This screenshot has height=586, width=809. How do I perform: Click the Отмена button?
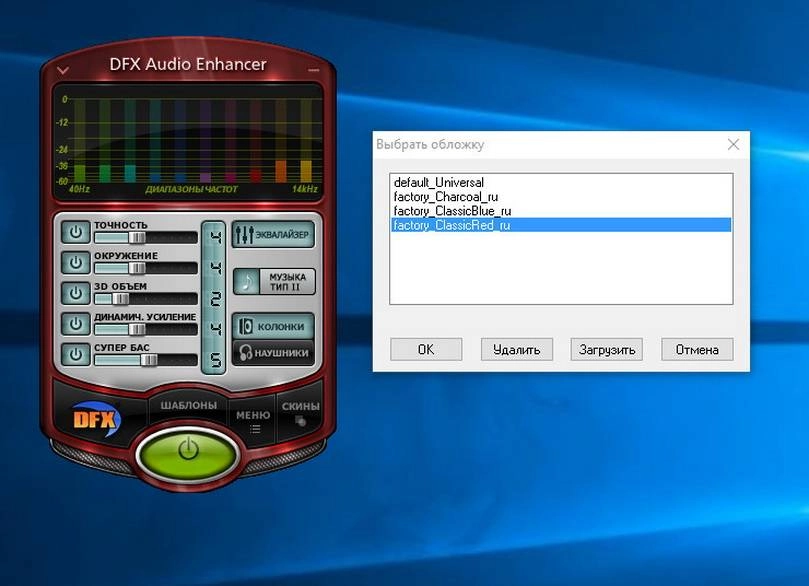(697, 350)
